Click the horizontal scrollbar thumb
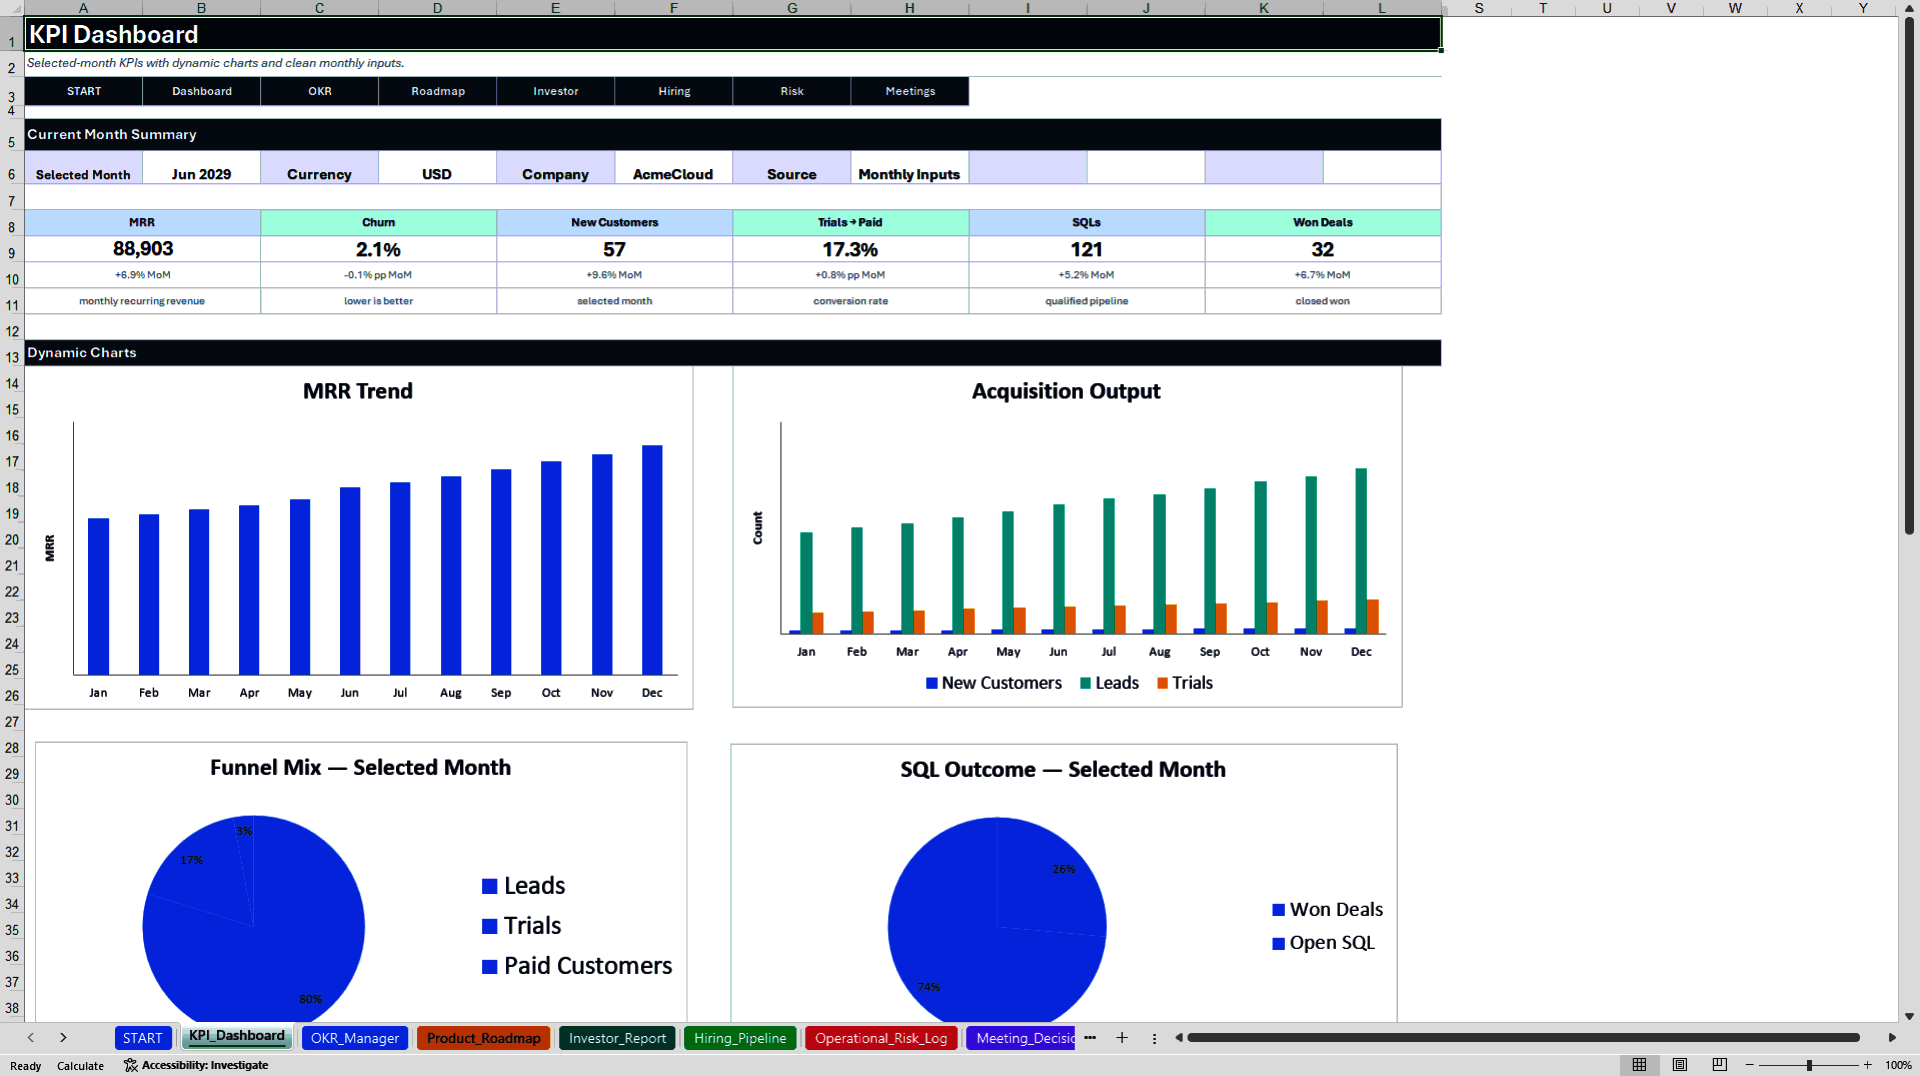Image resolution: width=1920 pixels, height=1076 pixels. (1523, 1038)
